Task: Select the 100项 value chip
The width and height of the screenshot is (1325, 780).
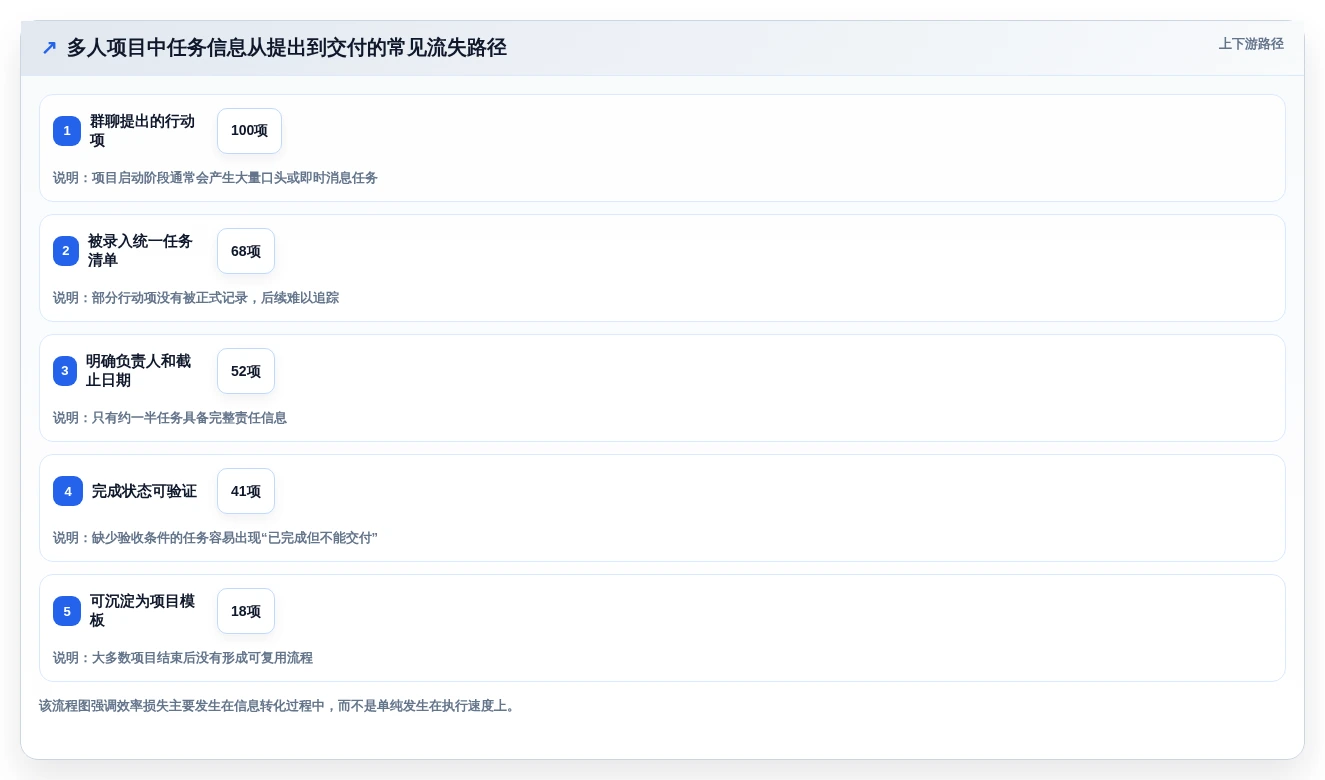Action: pyautogui.click(x=249, y=131)
